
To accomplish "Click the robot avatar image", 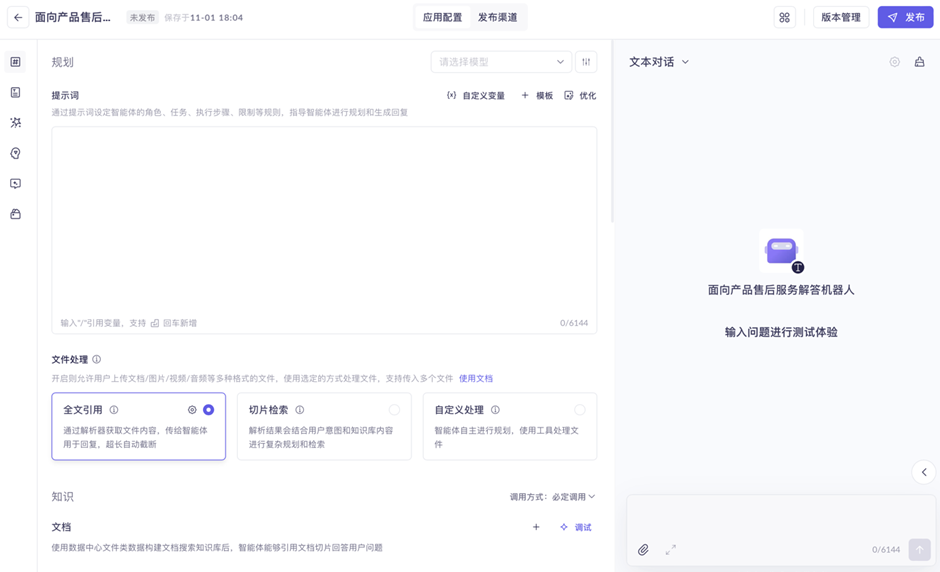I will coord(781,251).
